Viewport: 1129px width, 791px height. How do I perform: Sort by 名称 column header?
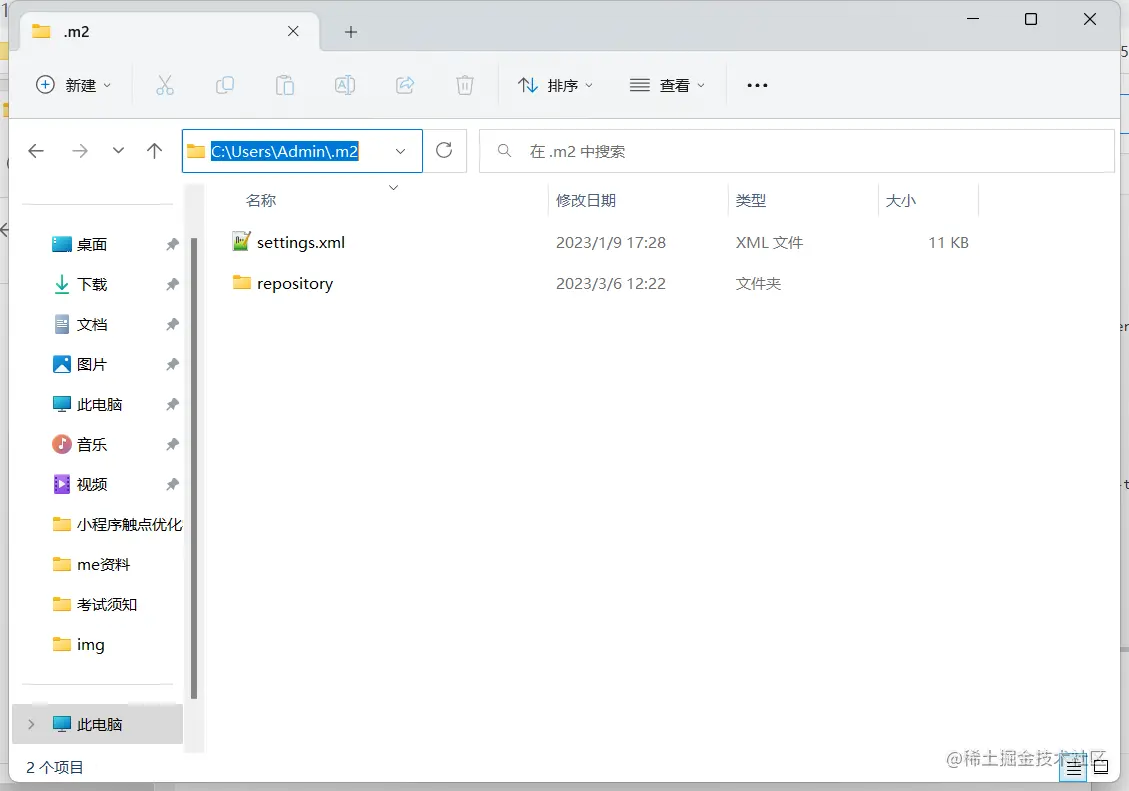tap(261, 201)
